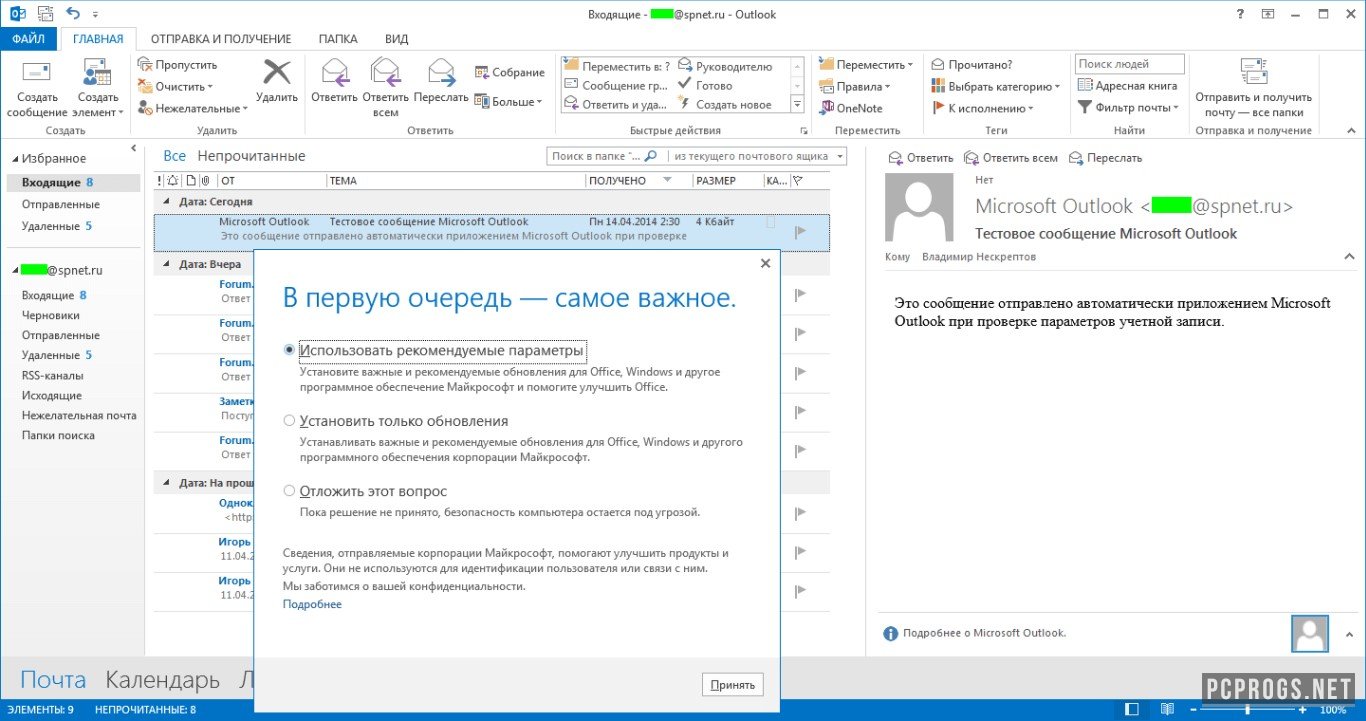Switch to the ВИД tab
This screenshot has width=1366, height=721.
point(396,39)
